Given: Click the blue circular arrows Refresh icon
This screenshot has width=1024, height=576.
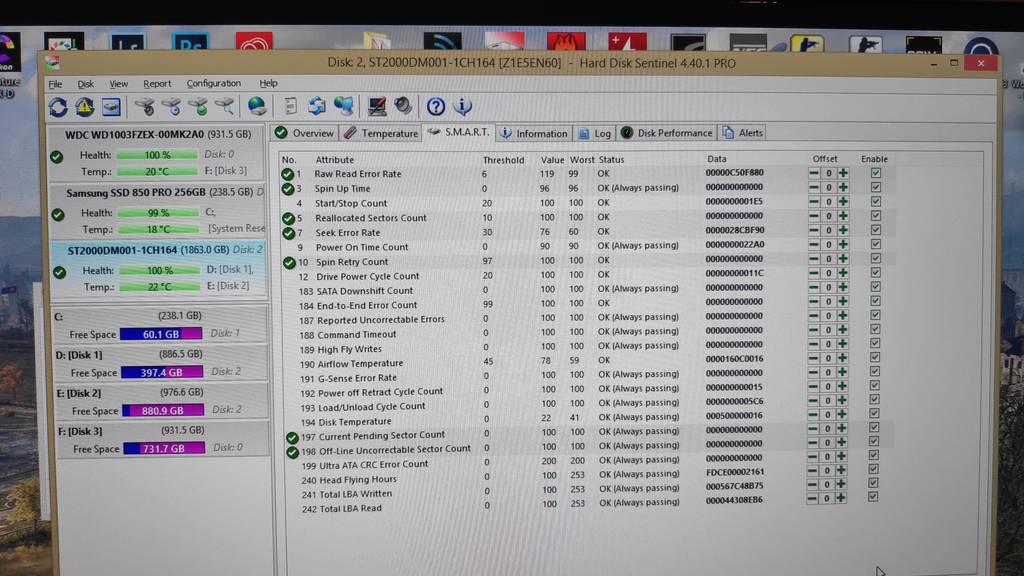Looking at the screenshot, I should tap(58, 107).
